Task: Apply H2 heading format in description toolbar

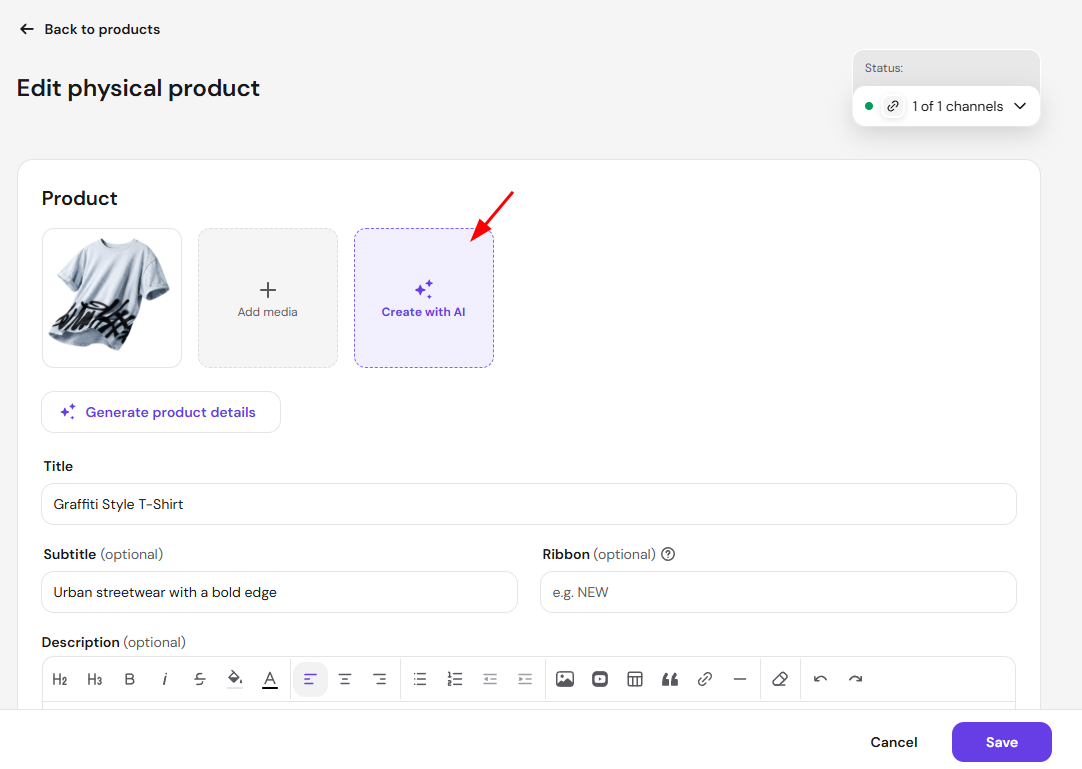Action: point(60,679)
